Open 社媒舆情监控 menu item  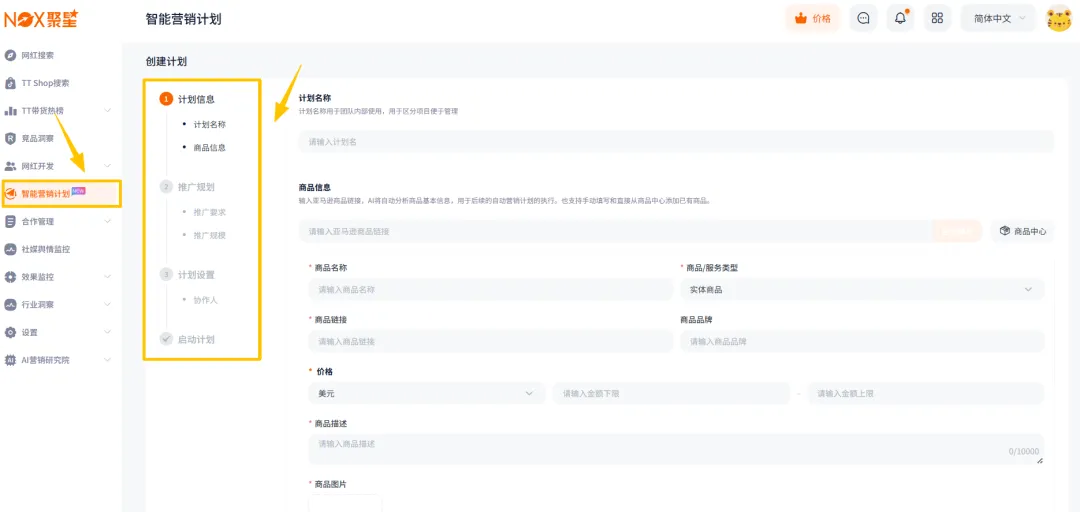pos(45,249)
